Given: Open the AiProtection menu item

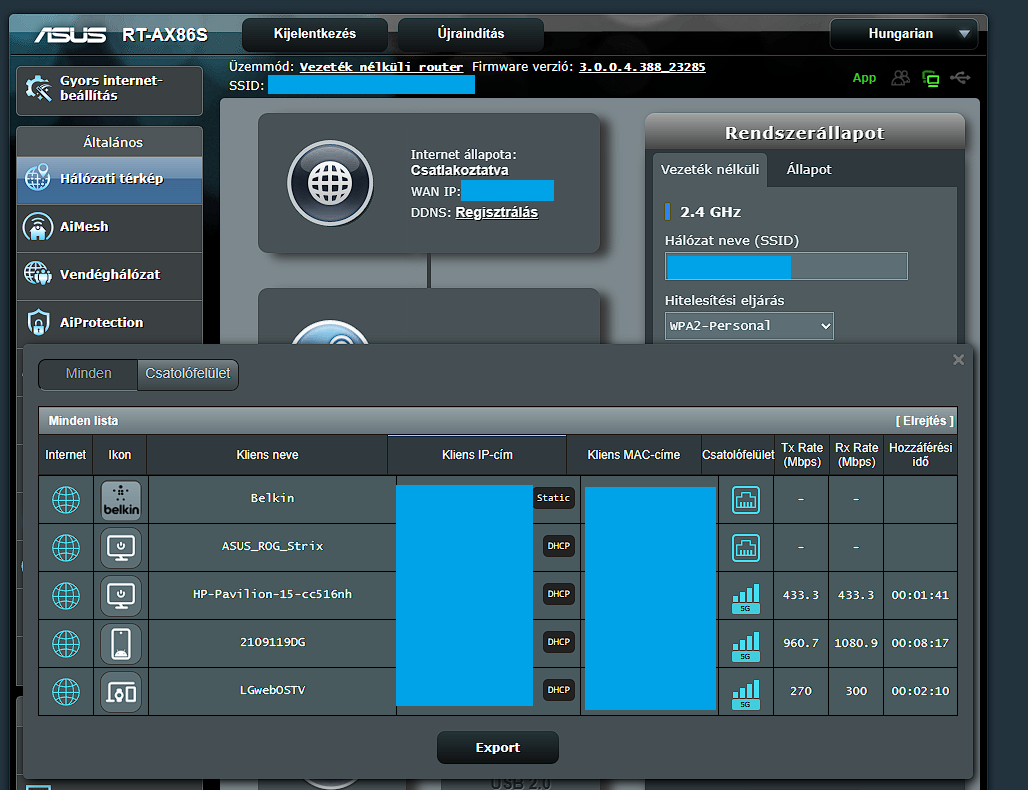Looking at the screenshot, I should click(109, 323).
